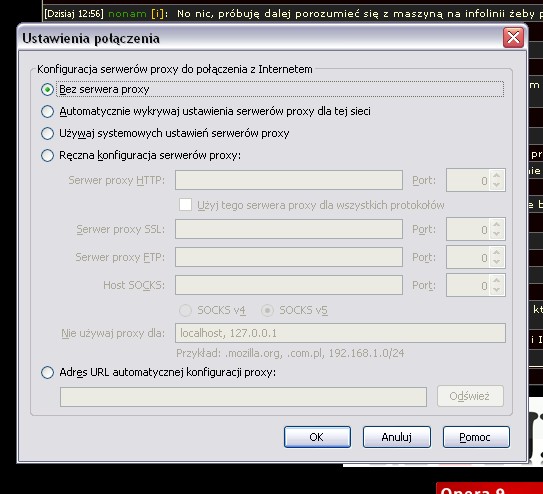Click the Serwer proxy FTP text field
Screen dimensions: 543x494
pos(289,257)
